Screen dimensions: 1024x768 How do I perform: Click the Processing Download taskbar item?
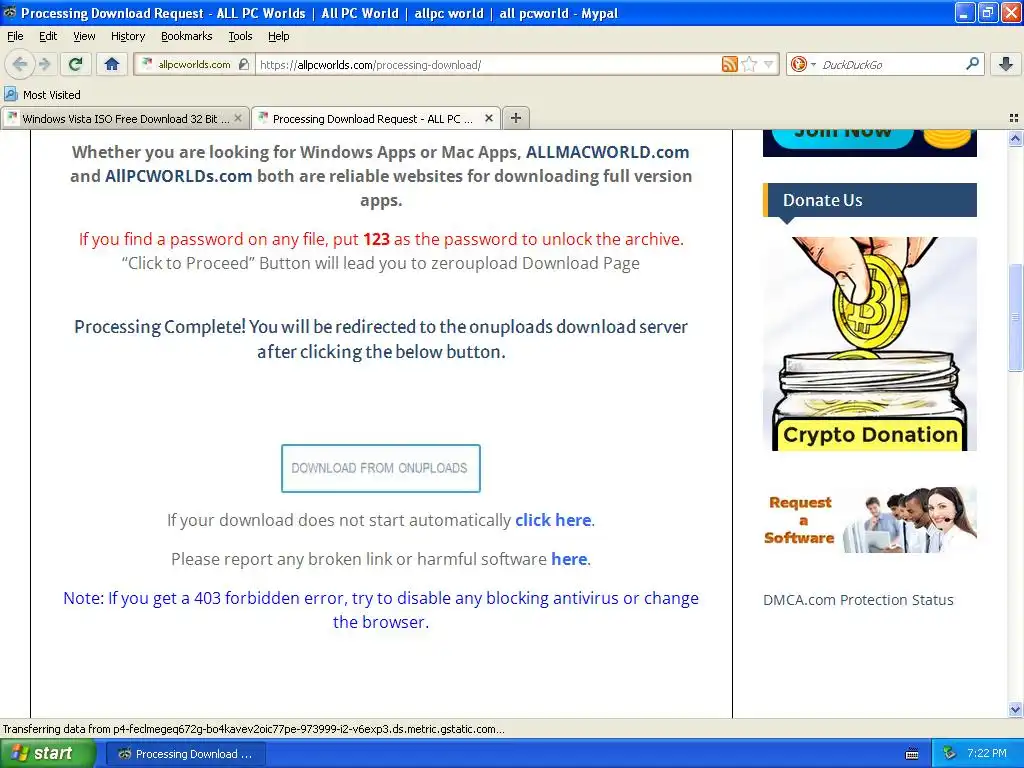pyautogui.click(x=184, y=754)
